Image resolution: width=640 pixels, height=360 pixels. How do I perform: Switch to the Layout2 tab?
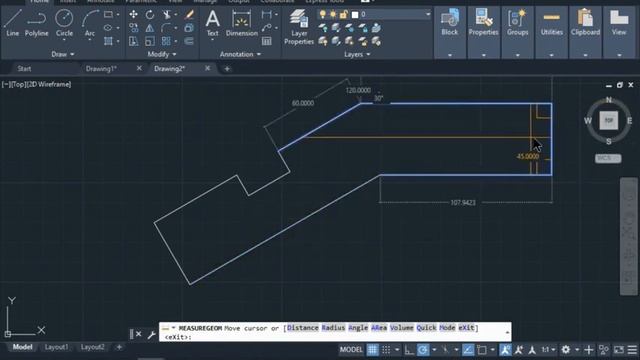(x=93, y=347)
